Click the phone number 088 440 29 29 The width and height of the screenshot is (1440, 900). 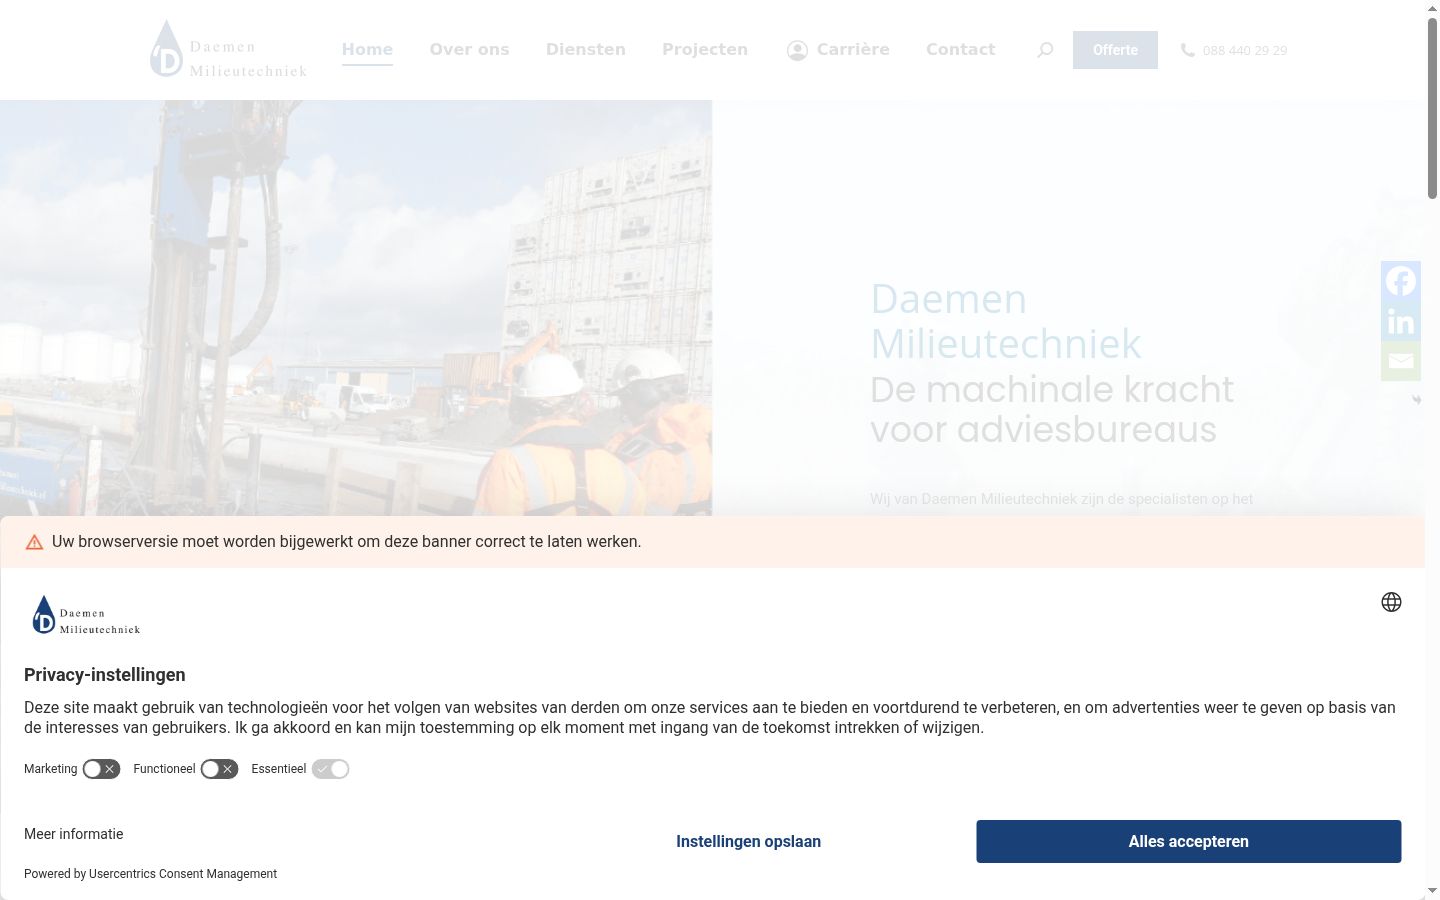[1245, 50]
